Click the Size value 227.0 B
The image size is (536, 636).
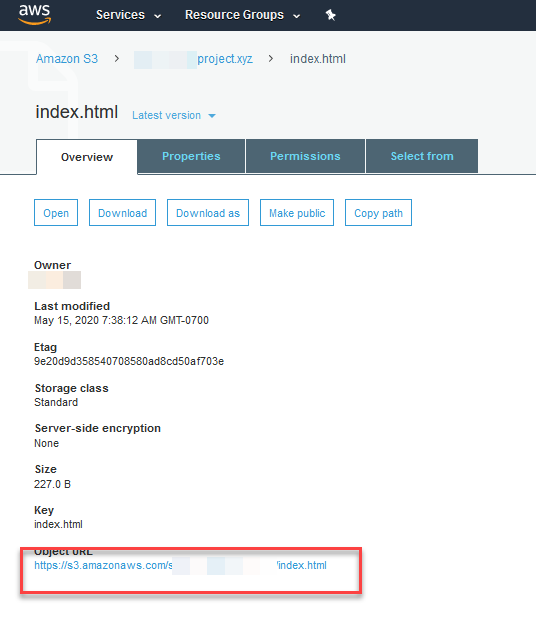pos(52,484)
